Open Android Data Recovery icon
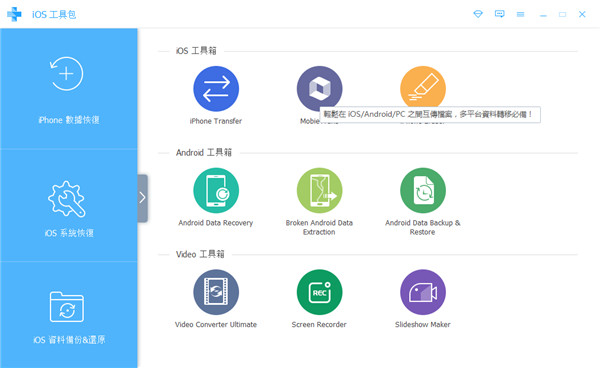 216,191
